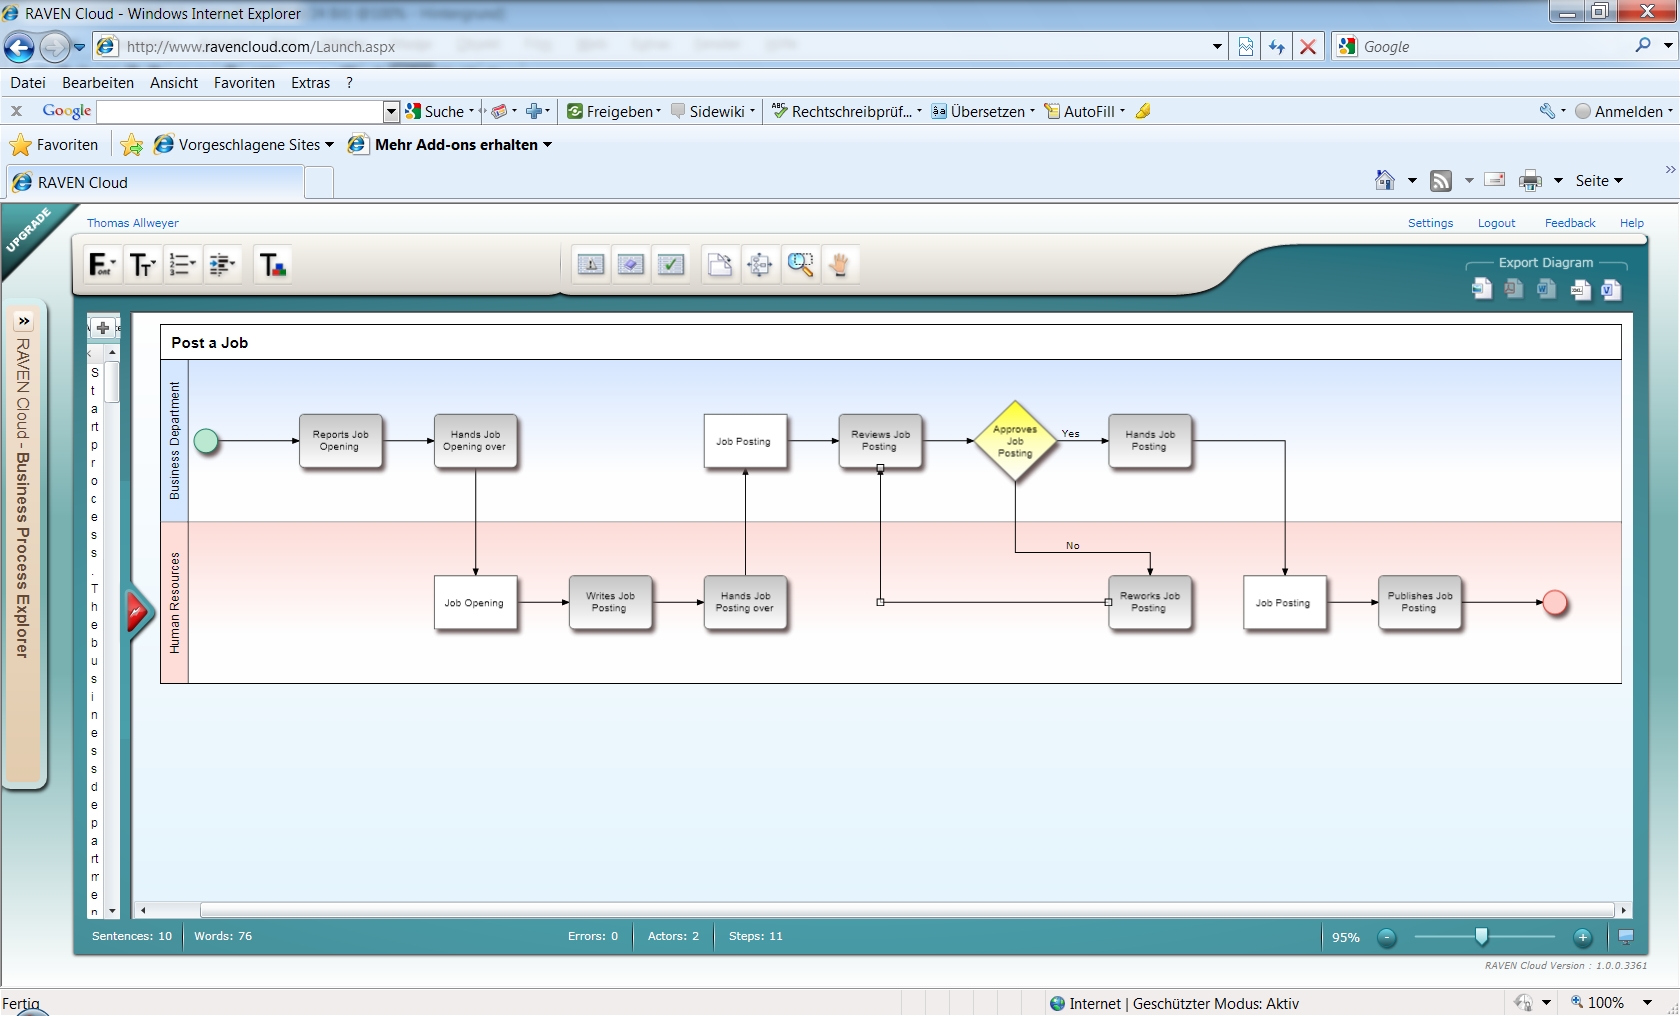Click the fit diagram layout icon
Screen dimensions: 1680x1016
(760, 265)
